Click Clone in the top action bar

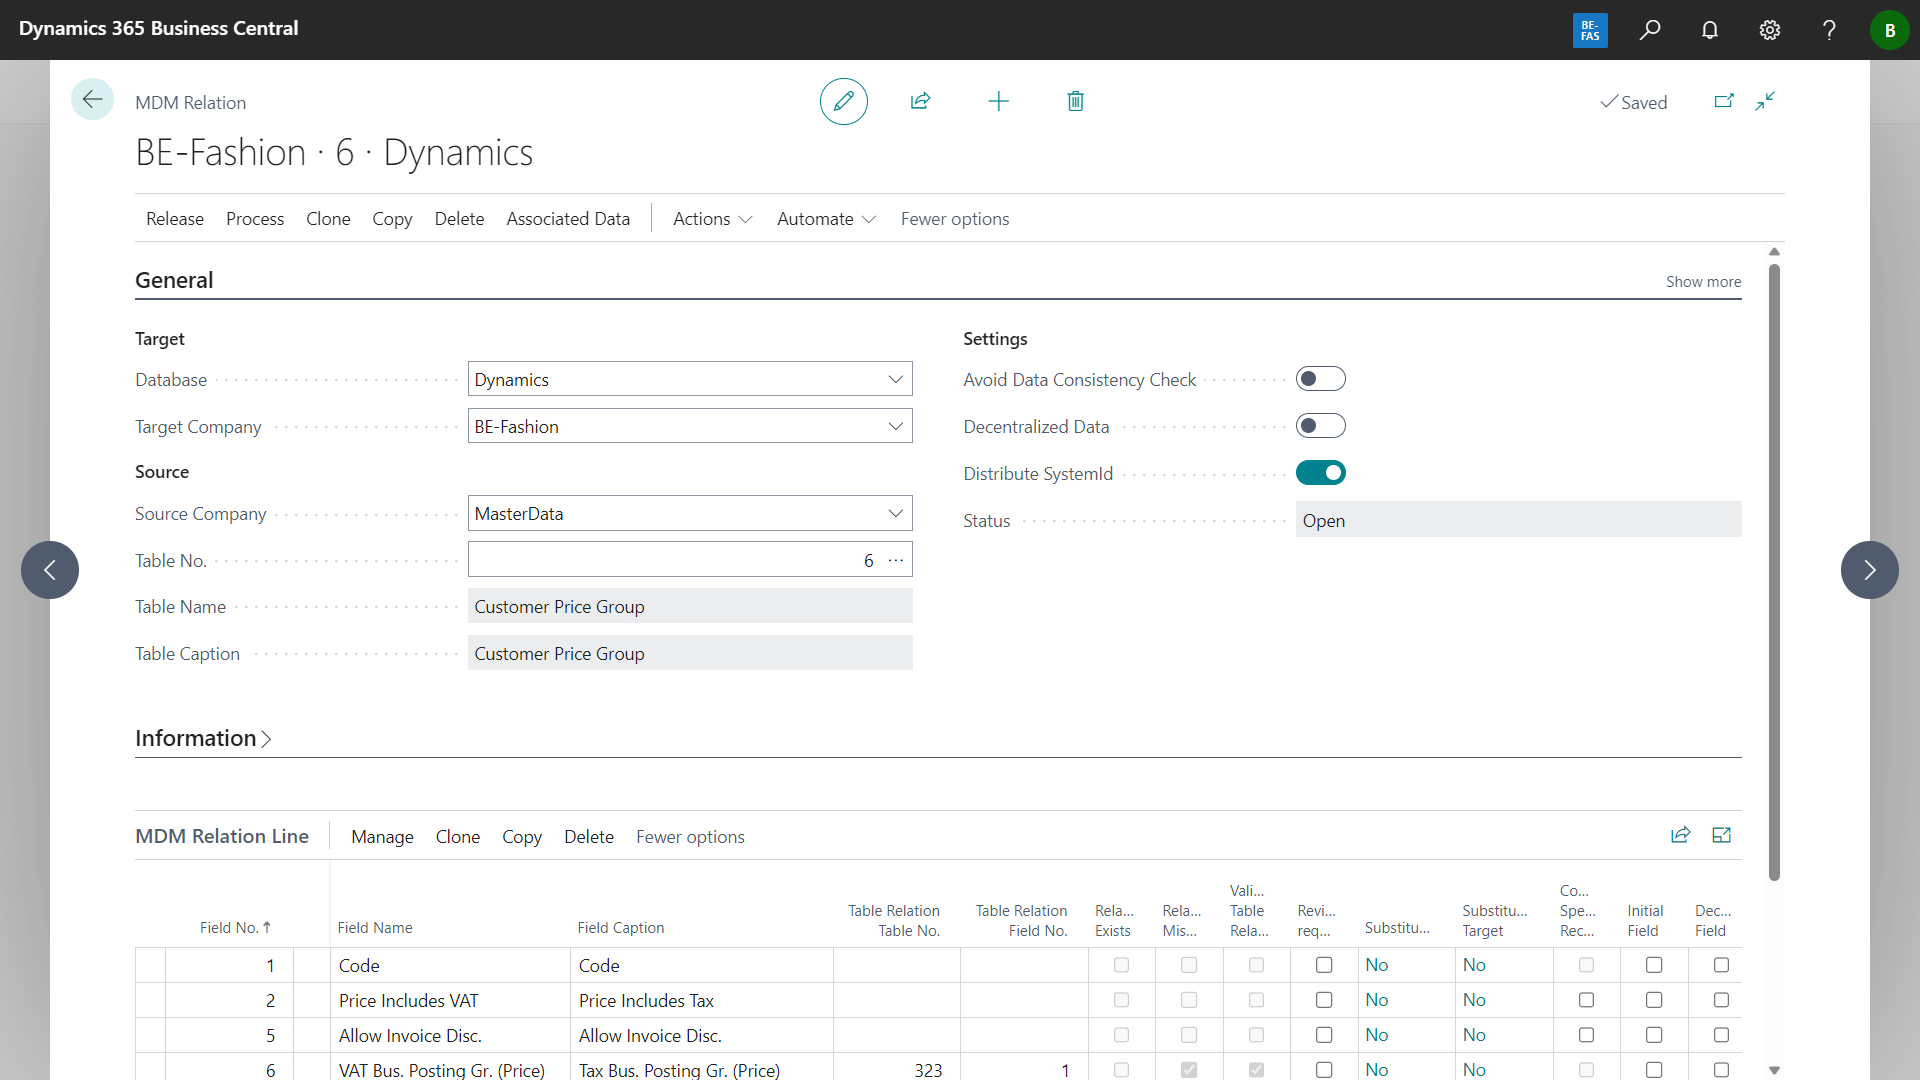tap(328, 219)
